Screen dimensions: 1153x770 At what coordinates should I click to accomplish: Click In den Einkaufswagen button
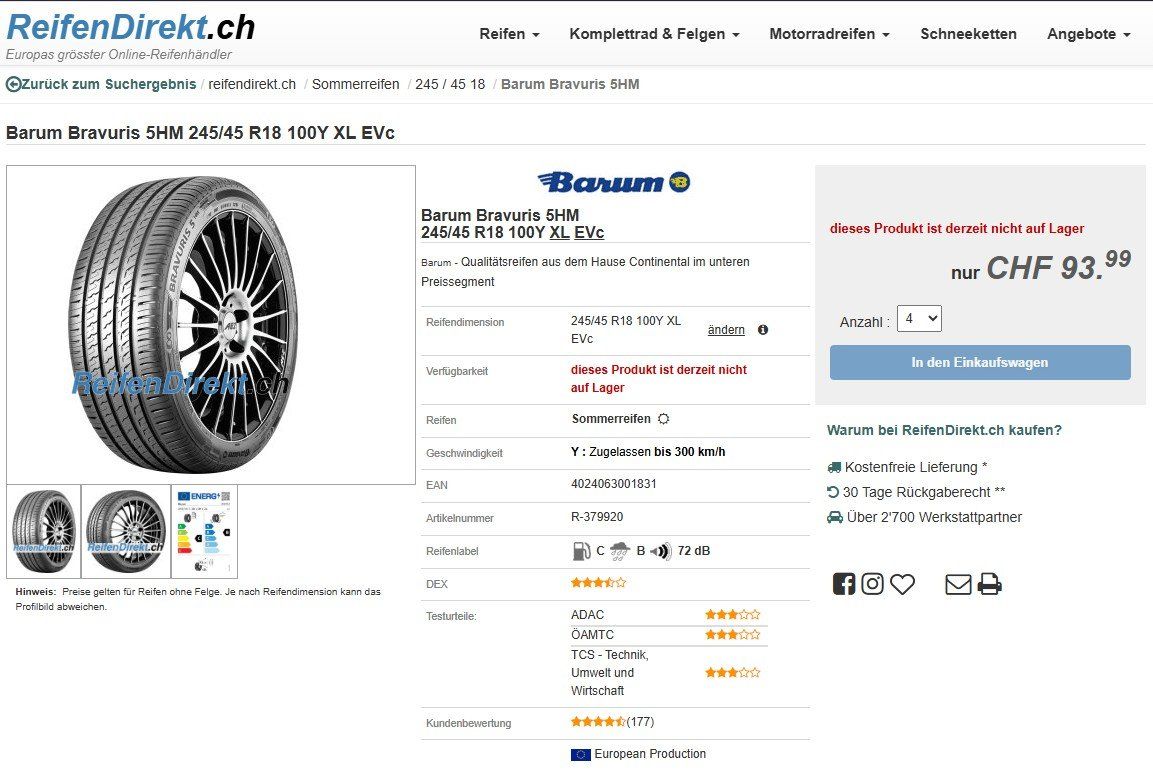coord(980,363)
